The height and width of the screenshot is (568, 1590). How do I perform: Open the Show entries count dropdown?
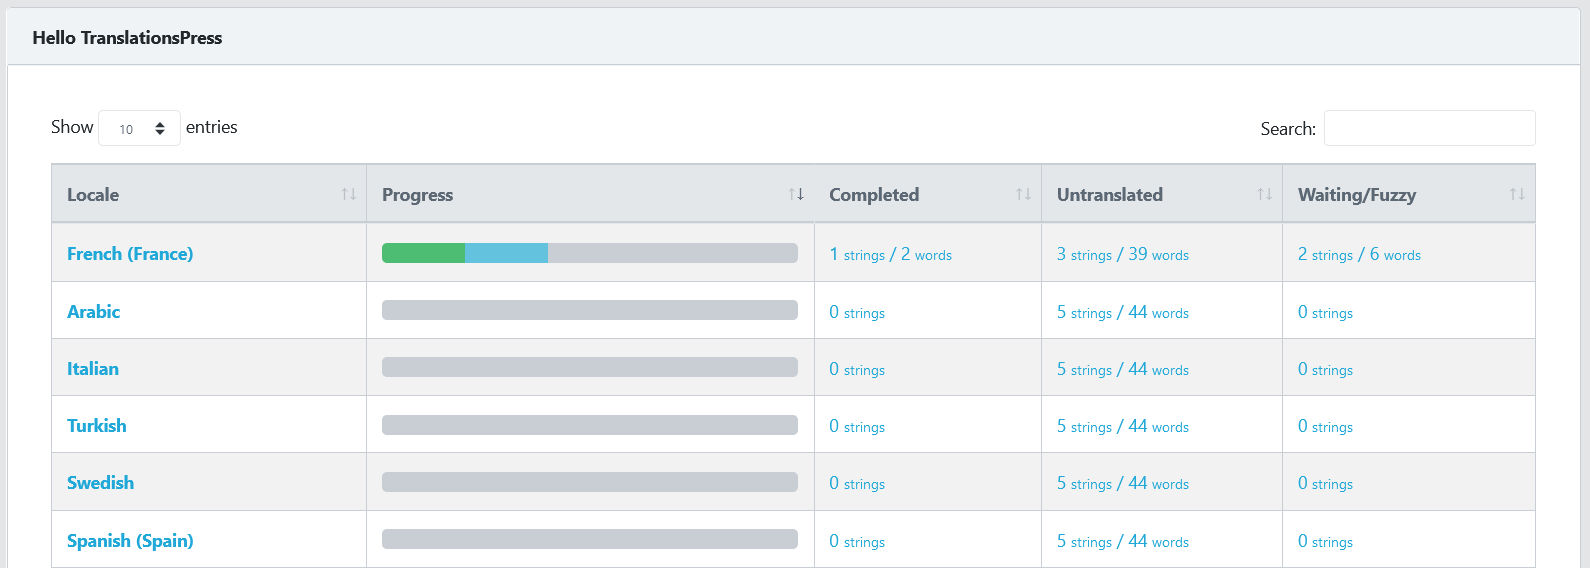coord(139,128)
